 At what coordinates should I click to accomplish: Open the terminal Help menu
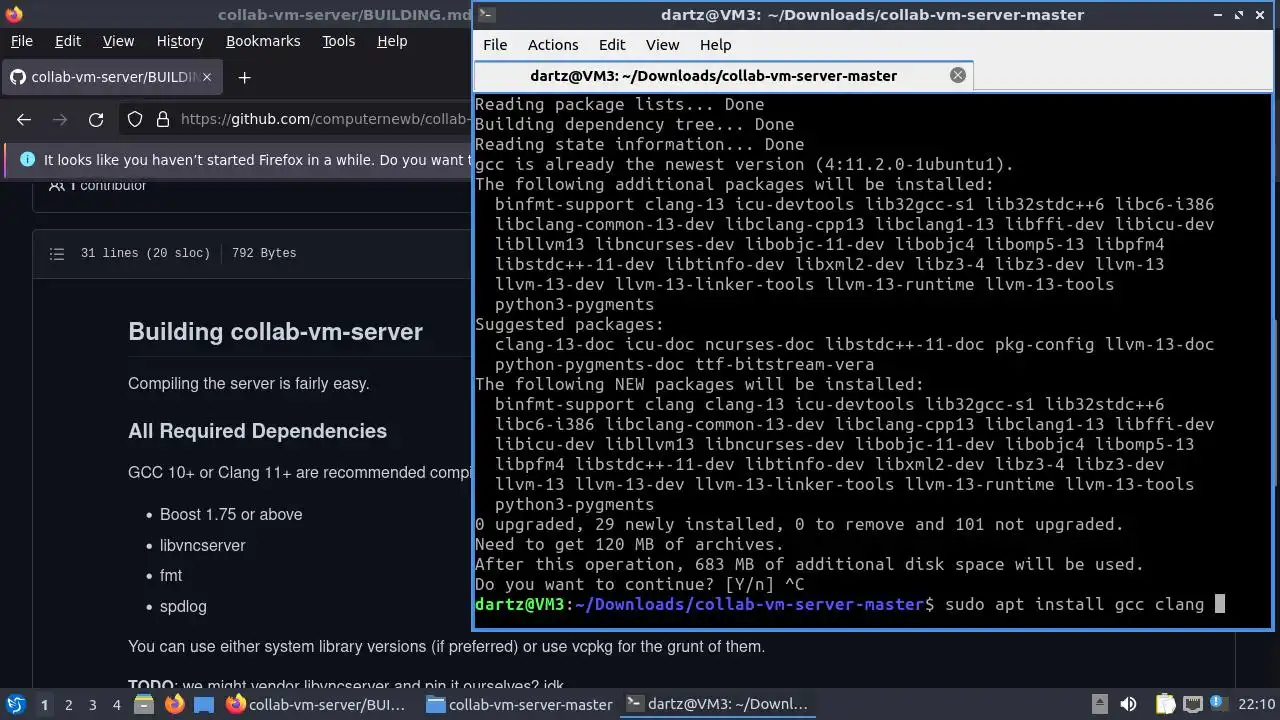pos(715,45)
